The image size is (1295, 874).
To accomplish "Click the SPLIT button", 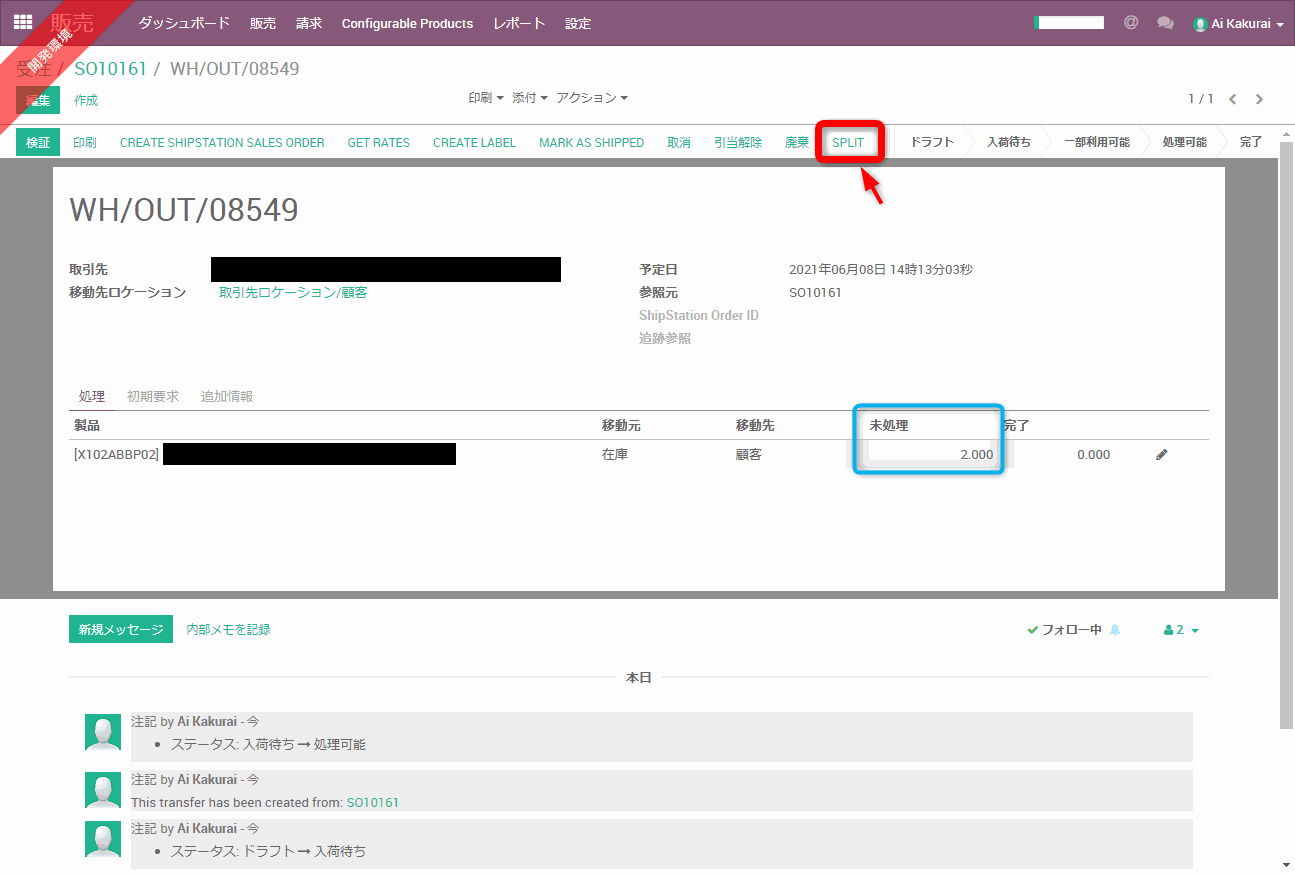I will tap(848, 142).
